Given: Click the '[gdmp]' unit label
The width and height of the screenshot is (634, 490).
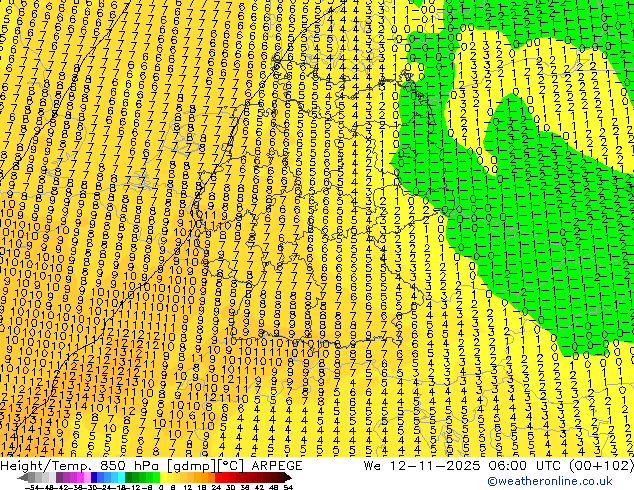Looking at the screenshot, I should tap(190, 466).
